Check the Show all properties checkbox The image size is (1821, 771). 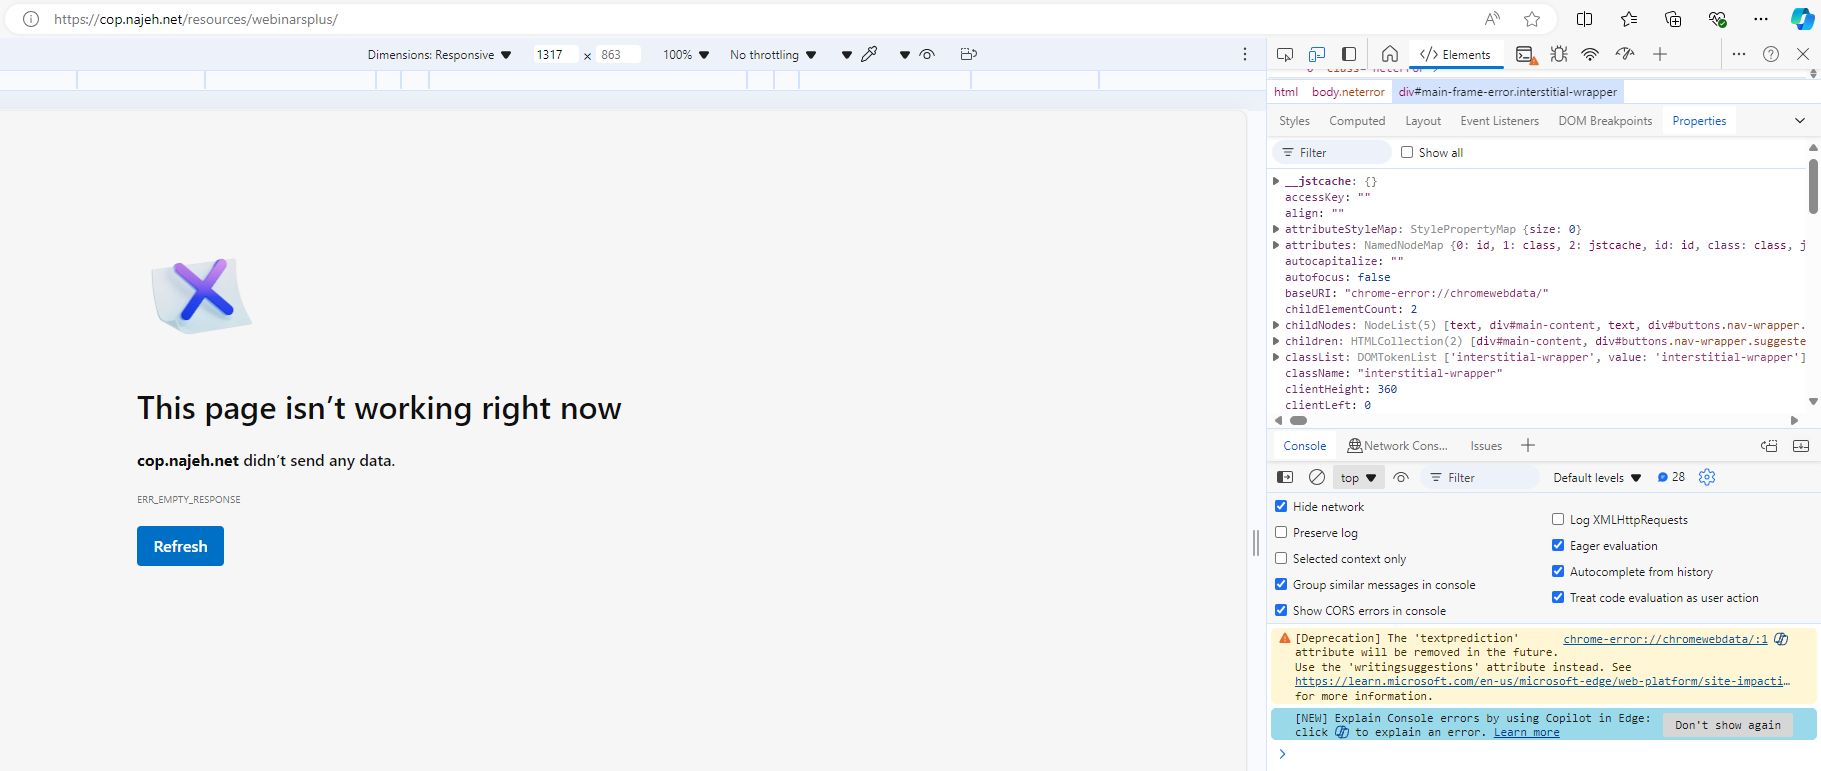[x=1407, y=153]
